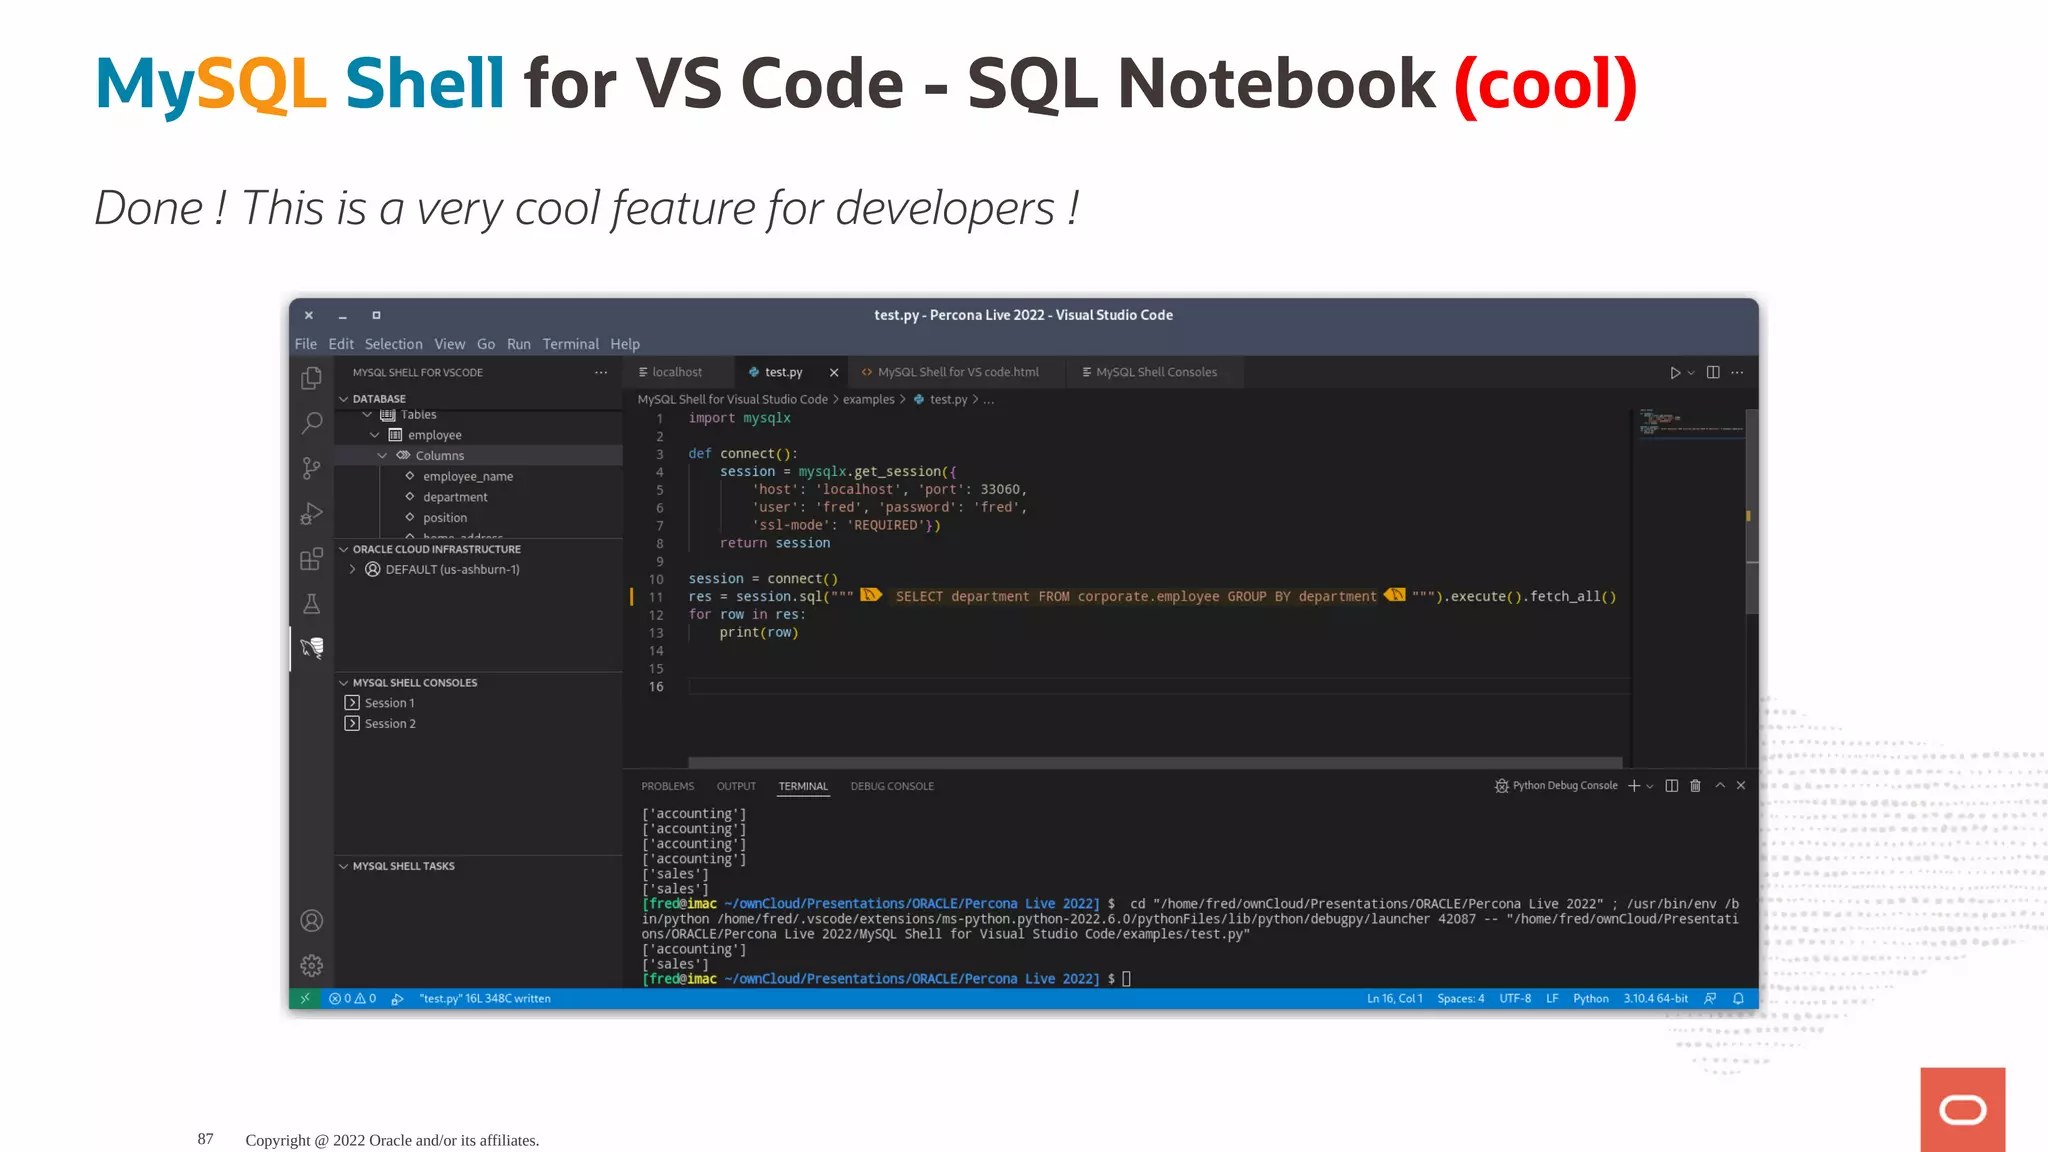Open the Explorer view in activity bar
The image size is (2048, 1152).
click(x=312, y=378)
